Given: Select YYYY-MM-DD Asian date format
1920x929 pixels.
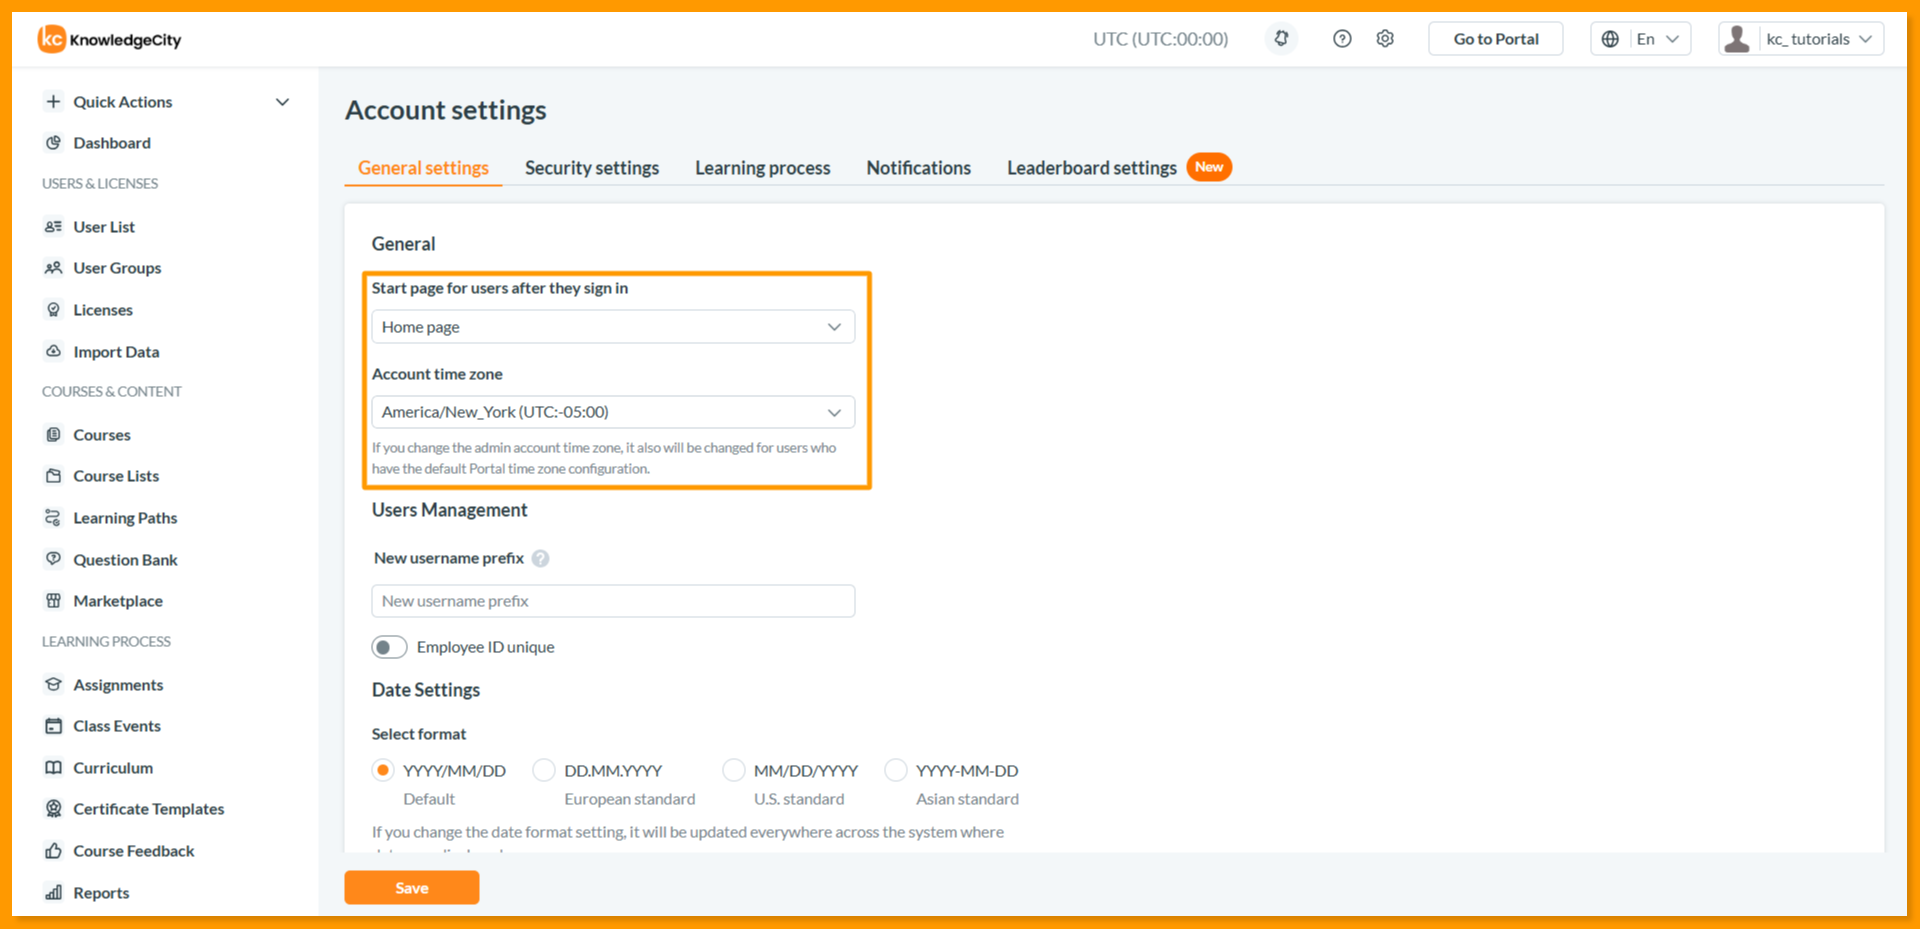Looking at the screenshot, I should click(x=896, y=770).
